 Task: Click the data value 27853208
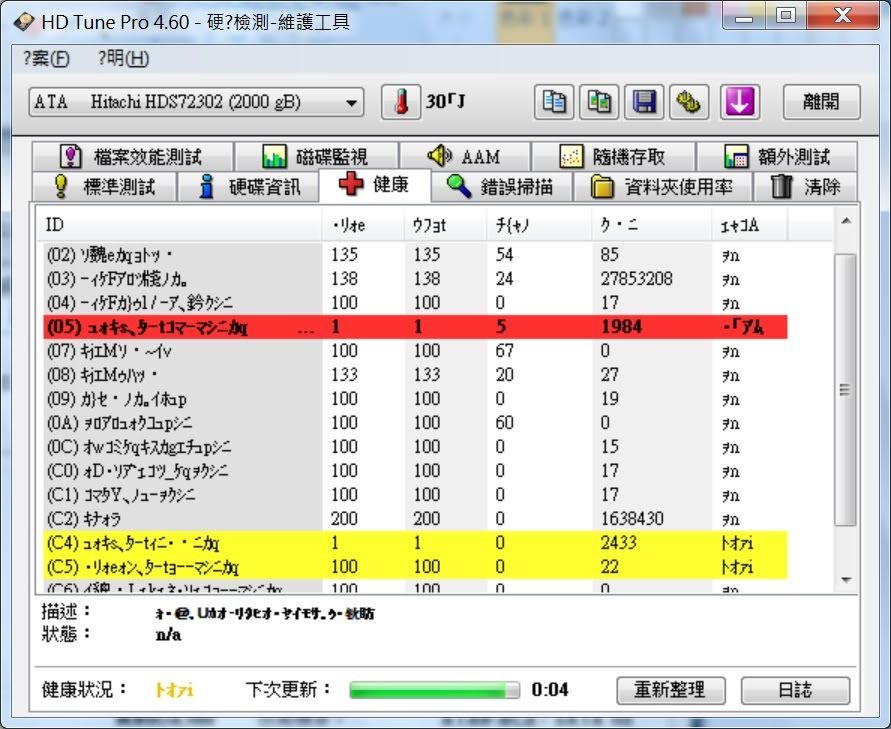coord(636,278)
